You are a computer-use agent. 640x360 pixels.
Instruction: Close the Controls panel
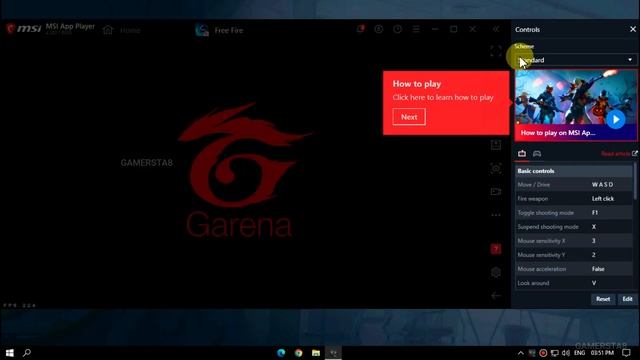click(633, 29)
